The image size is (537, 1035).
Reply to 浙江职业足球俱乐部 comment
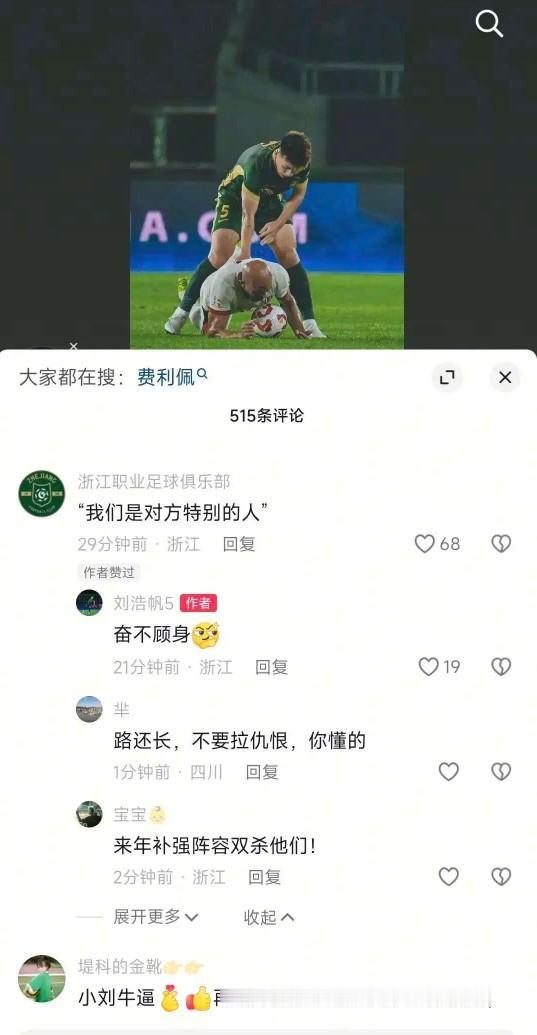239,544
